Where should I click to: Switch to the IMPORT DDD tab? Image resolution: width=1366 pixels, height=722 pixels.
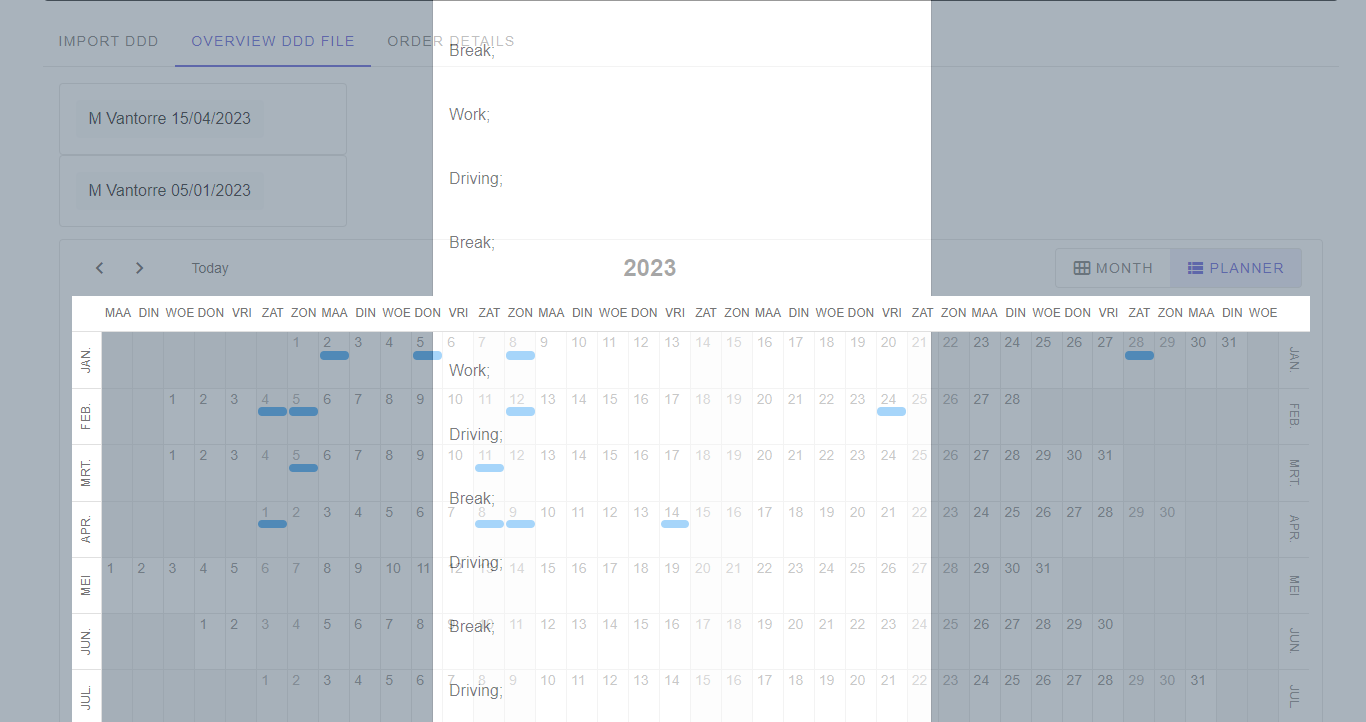(x=108, y=41)
